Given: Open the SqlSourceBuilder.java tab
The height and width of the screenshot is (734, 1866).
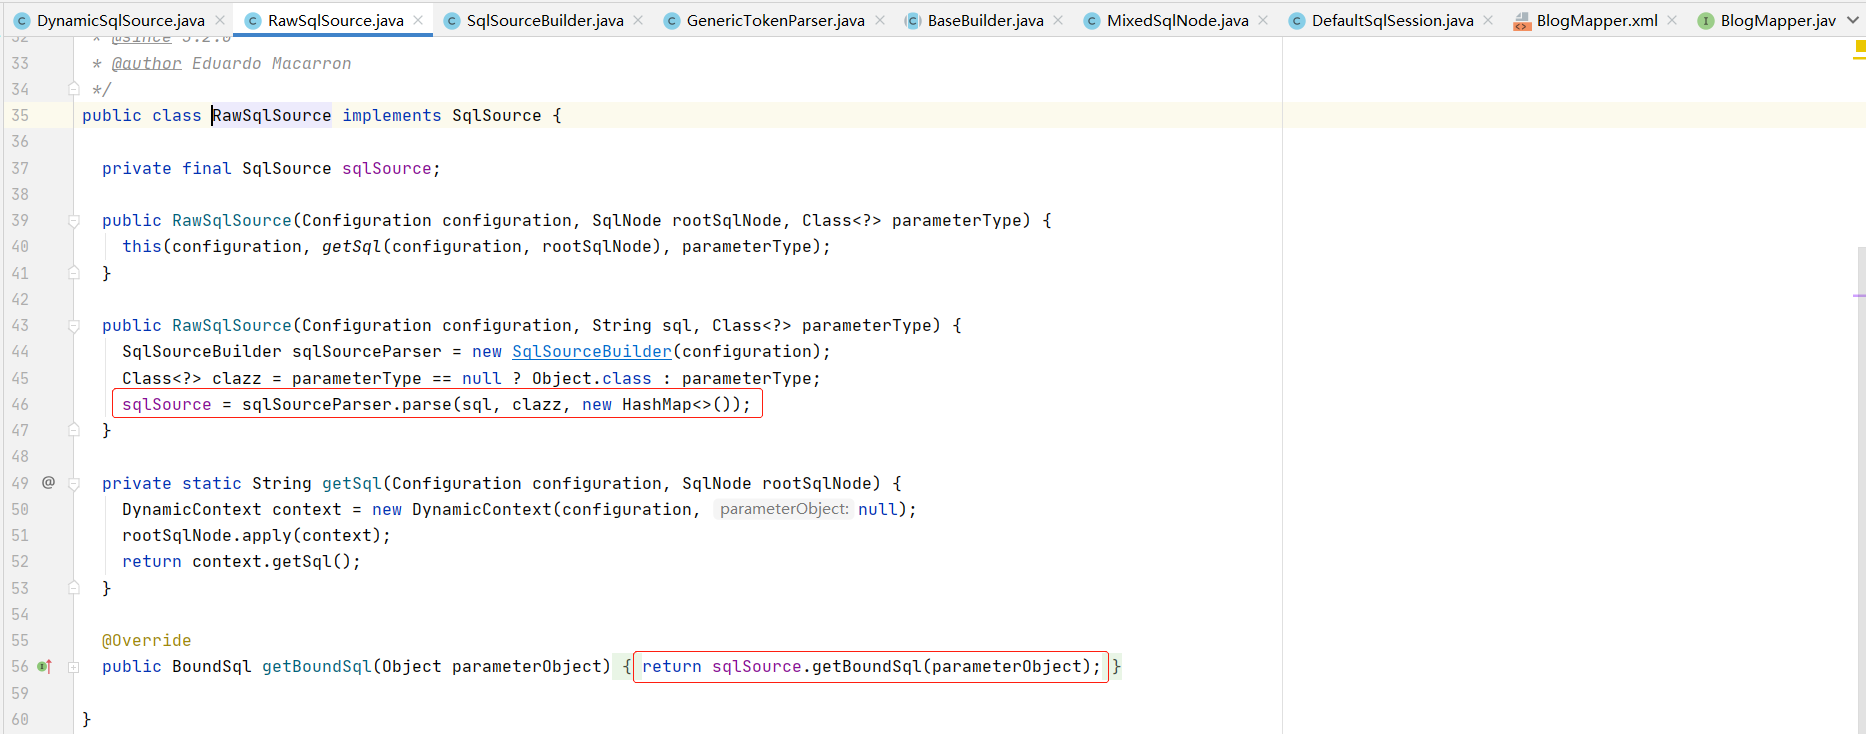Looking at the screenshot, I should click(545, 20).
